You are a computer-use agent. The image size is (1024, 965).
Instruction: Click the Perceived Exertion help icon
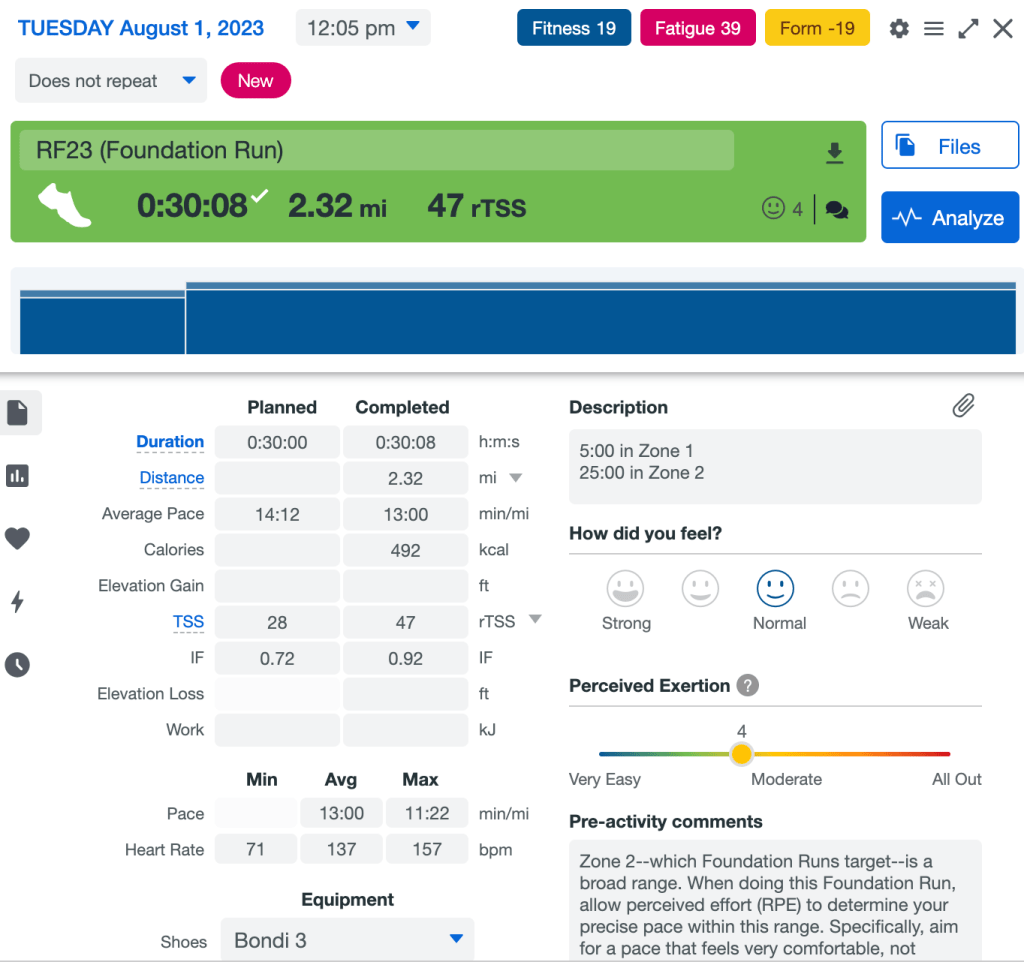[x=747, y=686]
